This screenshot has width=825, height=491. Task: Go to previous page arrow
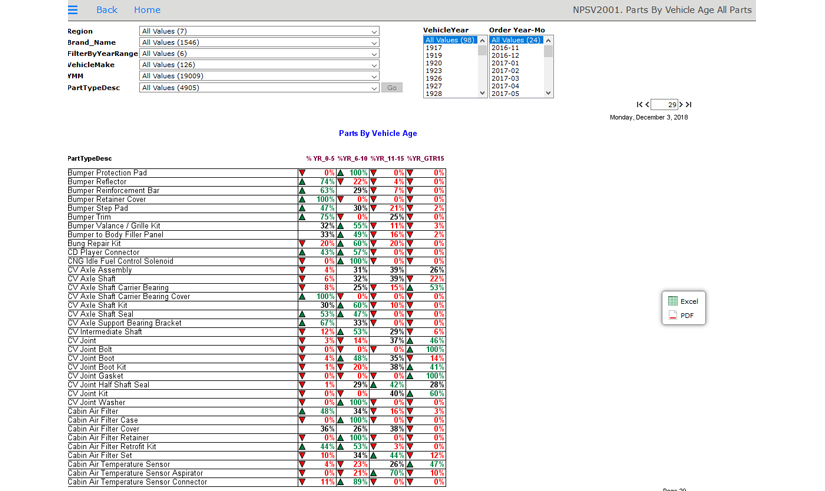647,105
